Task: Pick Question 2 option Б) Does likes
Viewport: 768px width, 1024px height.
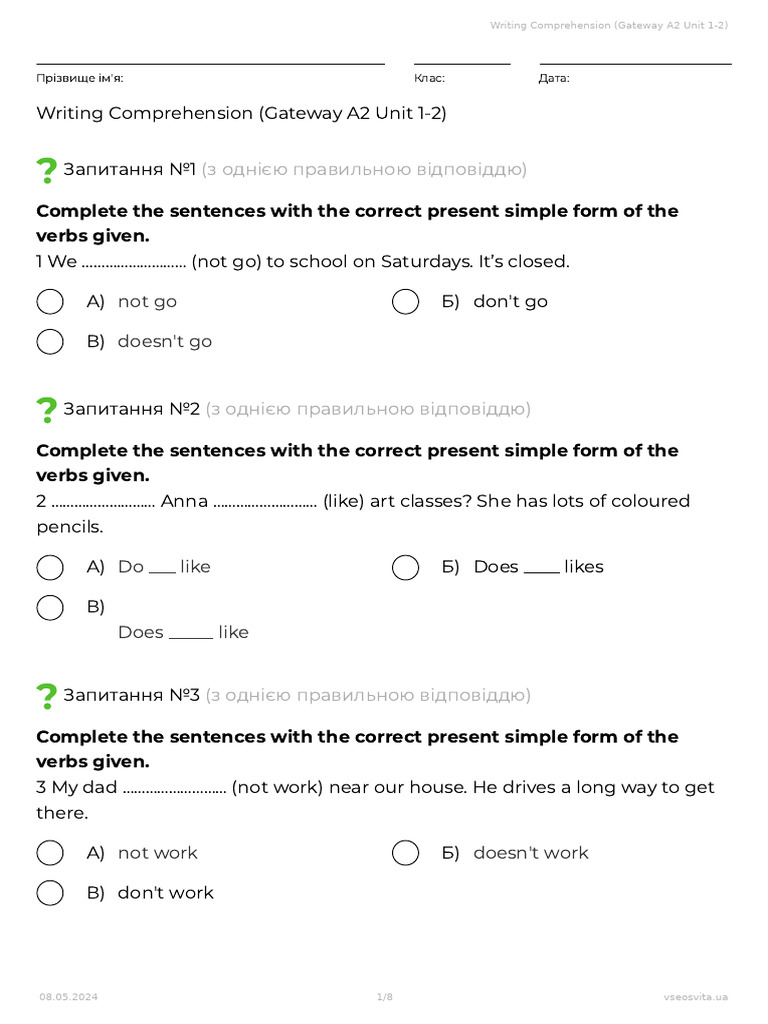Action: [x=405, y=568]
